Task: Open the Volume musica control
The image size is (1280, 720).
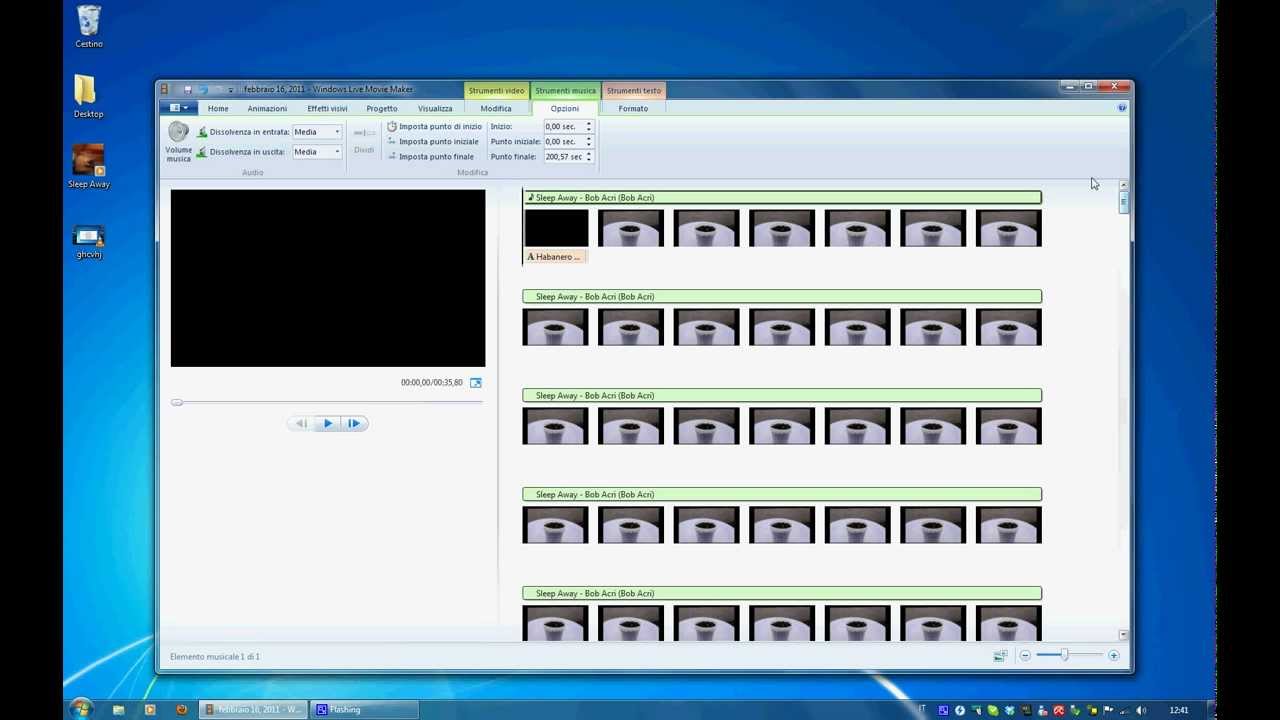Action: (x=178, y=141)
